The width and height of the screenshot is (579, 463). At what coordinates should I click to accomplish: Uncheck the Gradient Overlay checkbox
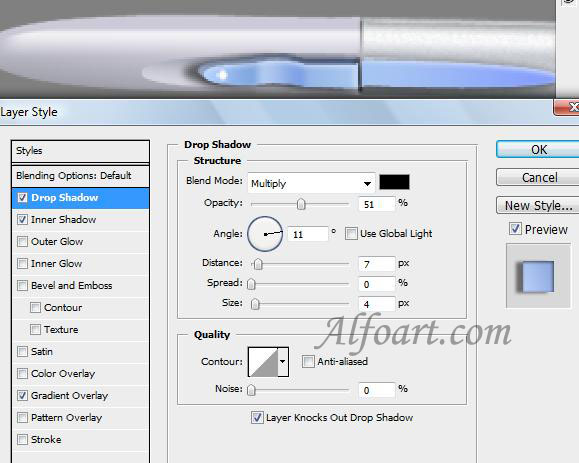pyautogui.click(x=22, y=395)
